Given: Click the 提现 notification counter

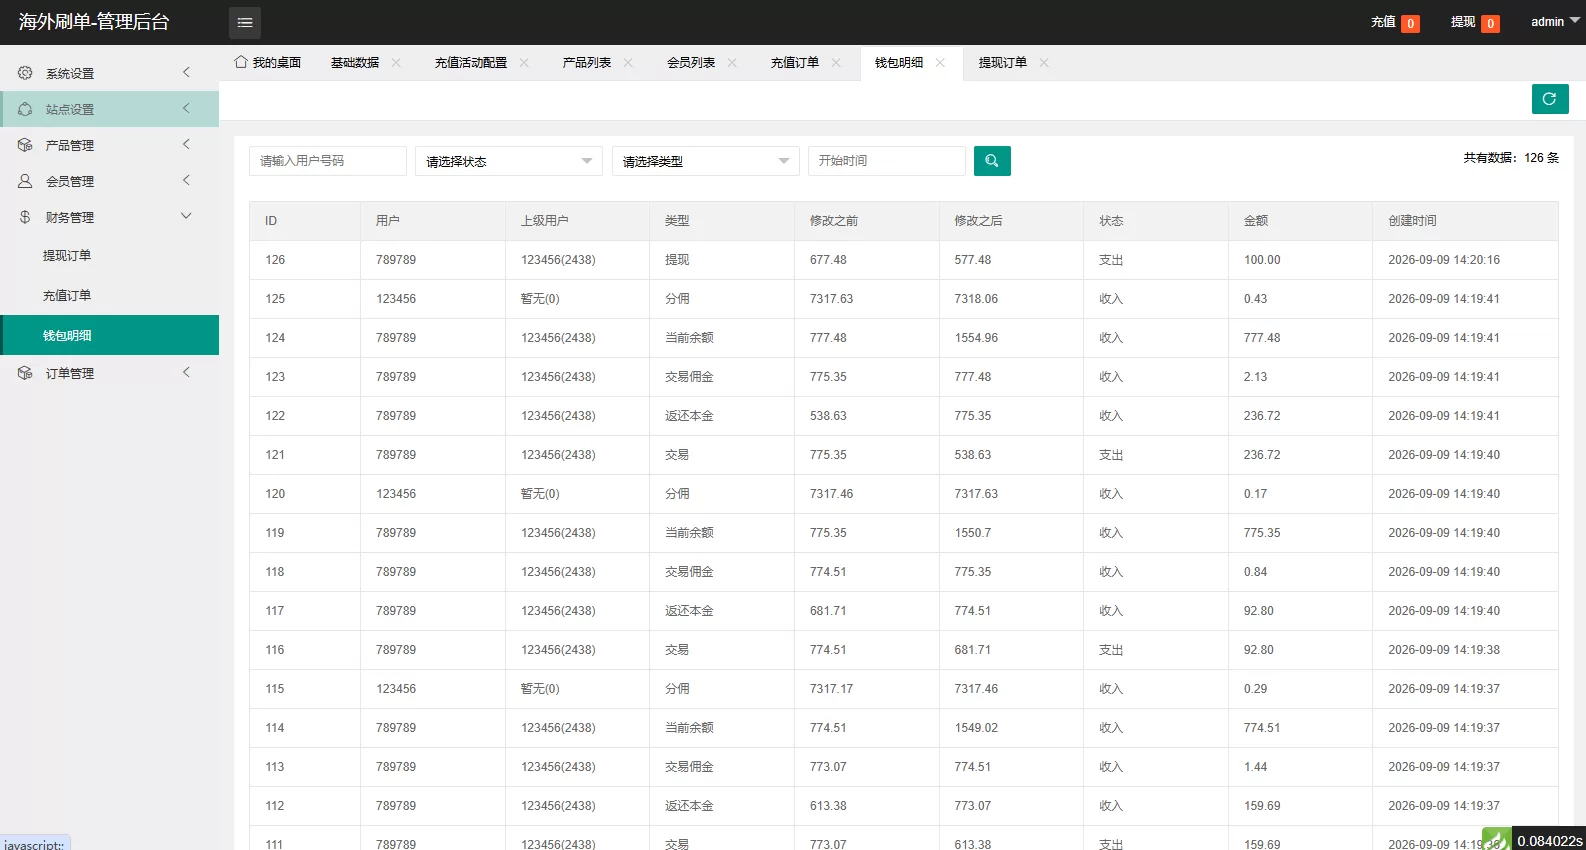Looking at the screenshot, I should tap(1490, 23).
